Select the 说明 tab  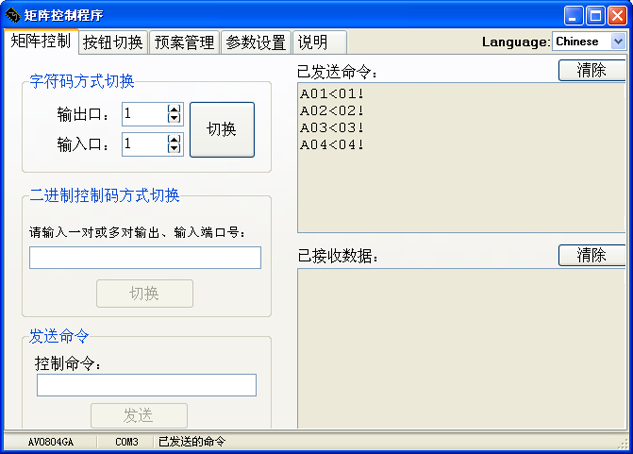click(313, 42)
